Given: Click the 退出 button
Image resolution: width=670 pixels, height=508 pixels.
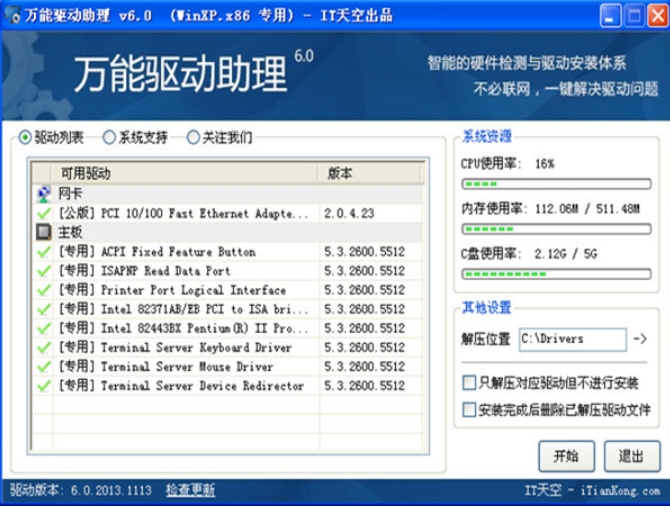Looking at the screenshot, I should [x=632, y=456].
